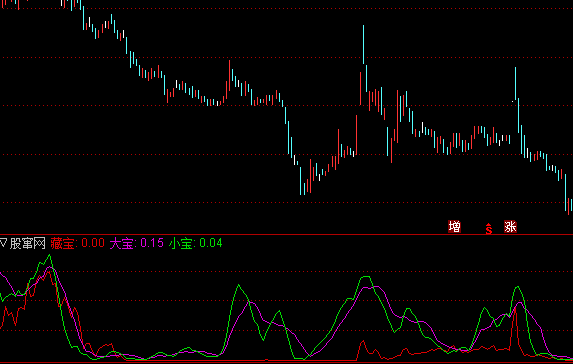
Task: Click the red line spike under the last green peak
Action: coord(515,317)
